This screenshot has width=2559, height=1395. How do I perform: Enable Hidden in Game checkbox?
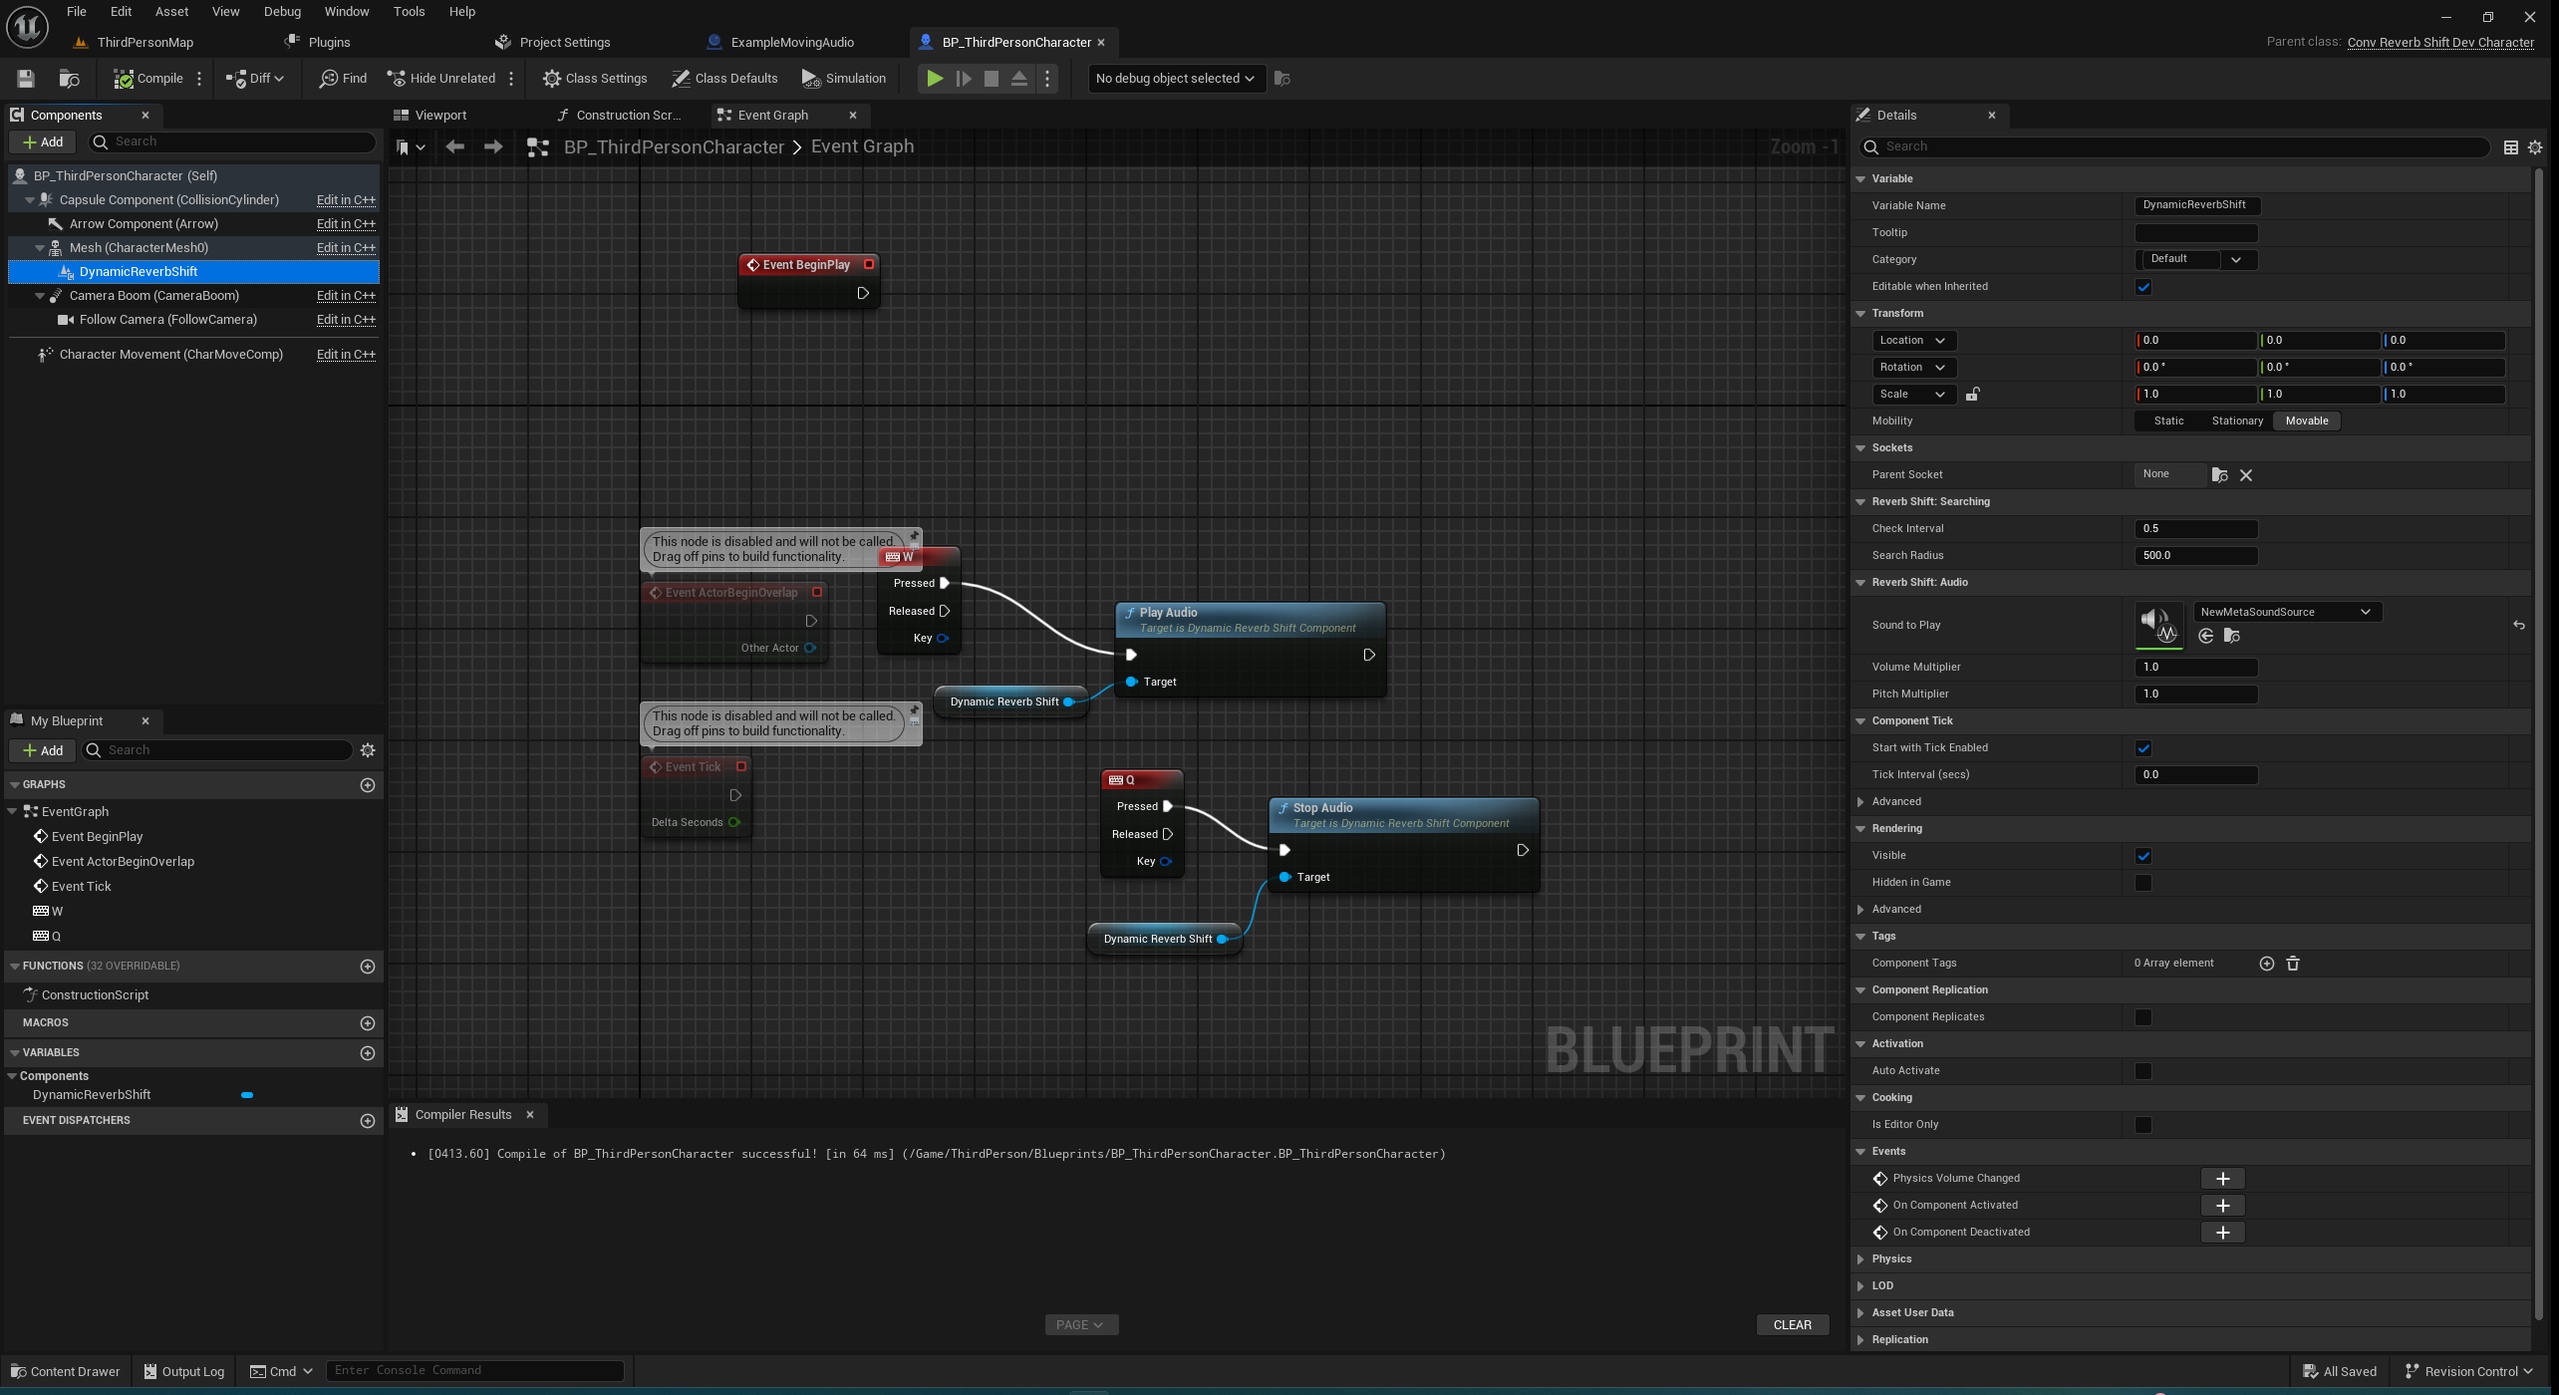pyautogui.click(x=2143, y=883)
